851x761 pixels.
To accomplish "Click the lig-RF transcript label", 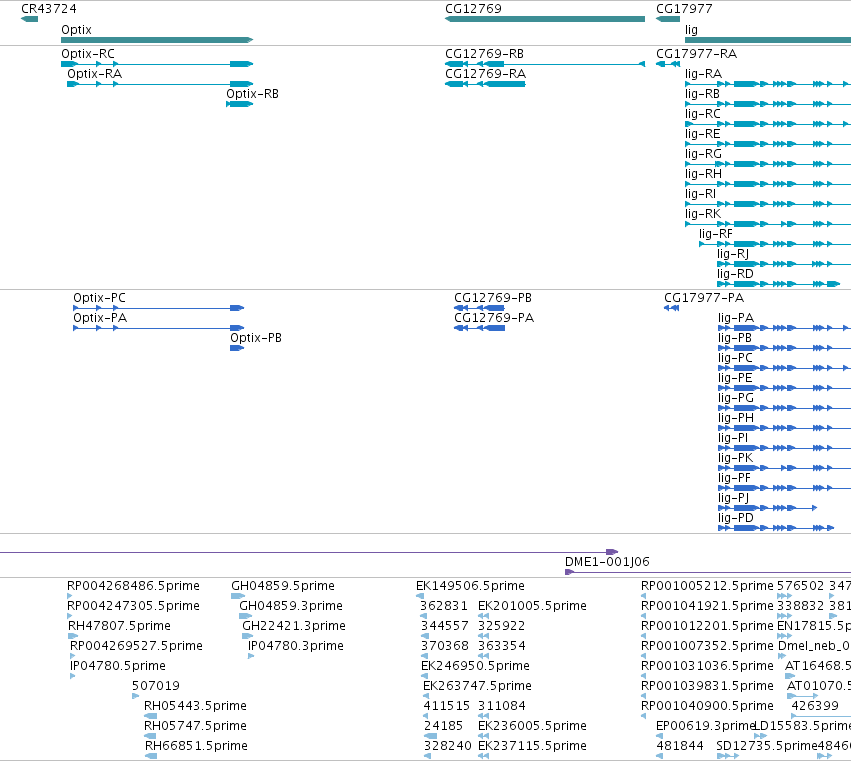I will [x=716, y=234].
